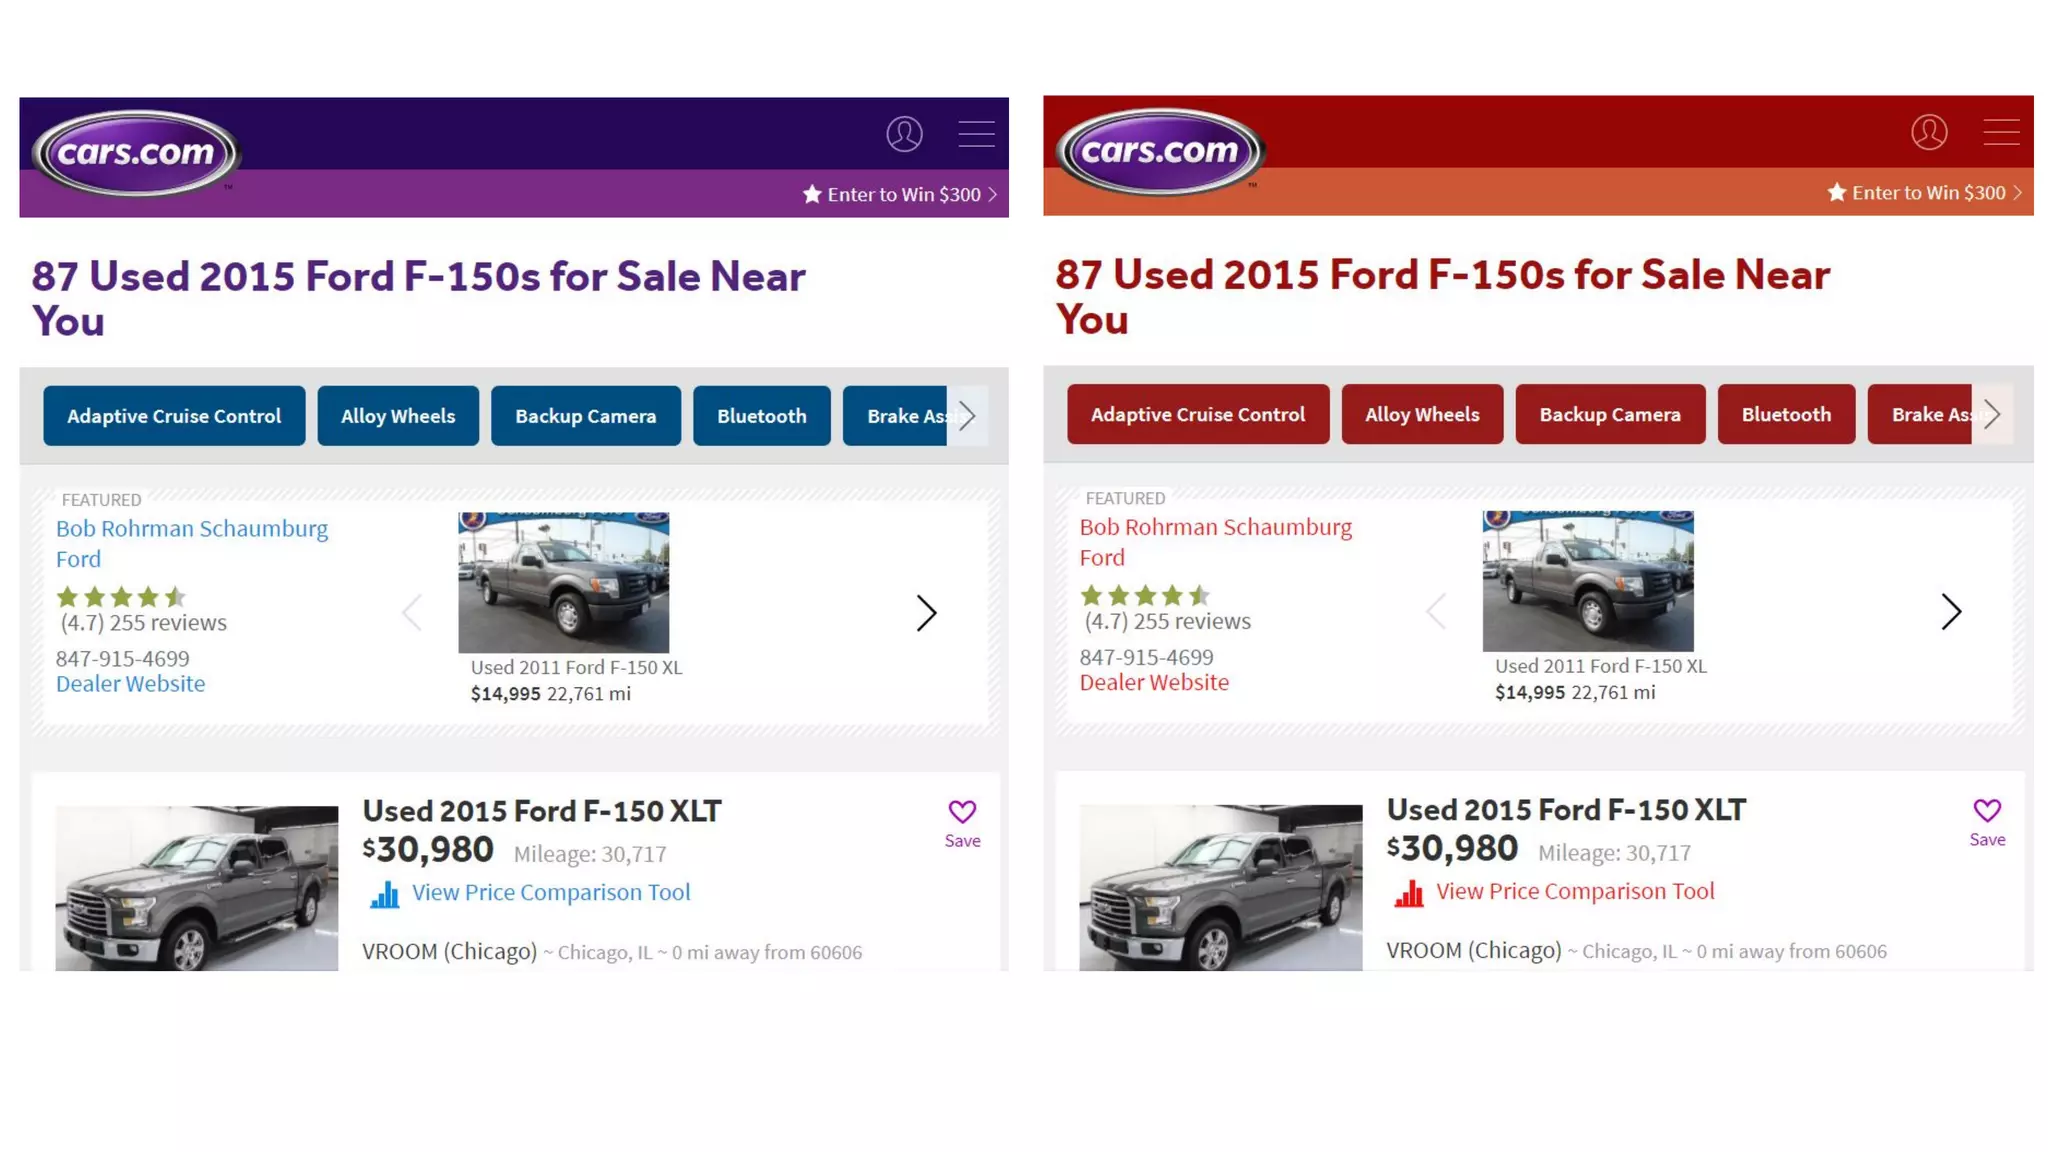This screenshot has width=2048, height=1152.
Task: Open 2011 F-150 XL thumbnail in red version
Action: pyautogui.click(x=1587, y=582)
